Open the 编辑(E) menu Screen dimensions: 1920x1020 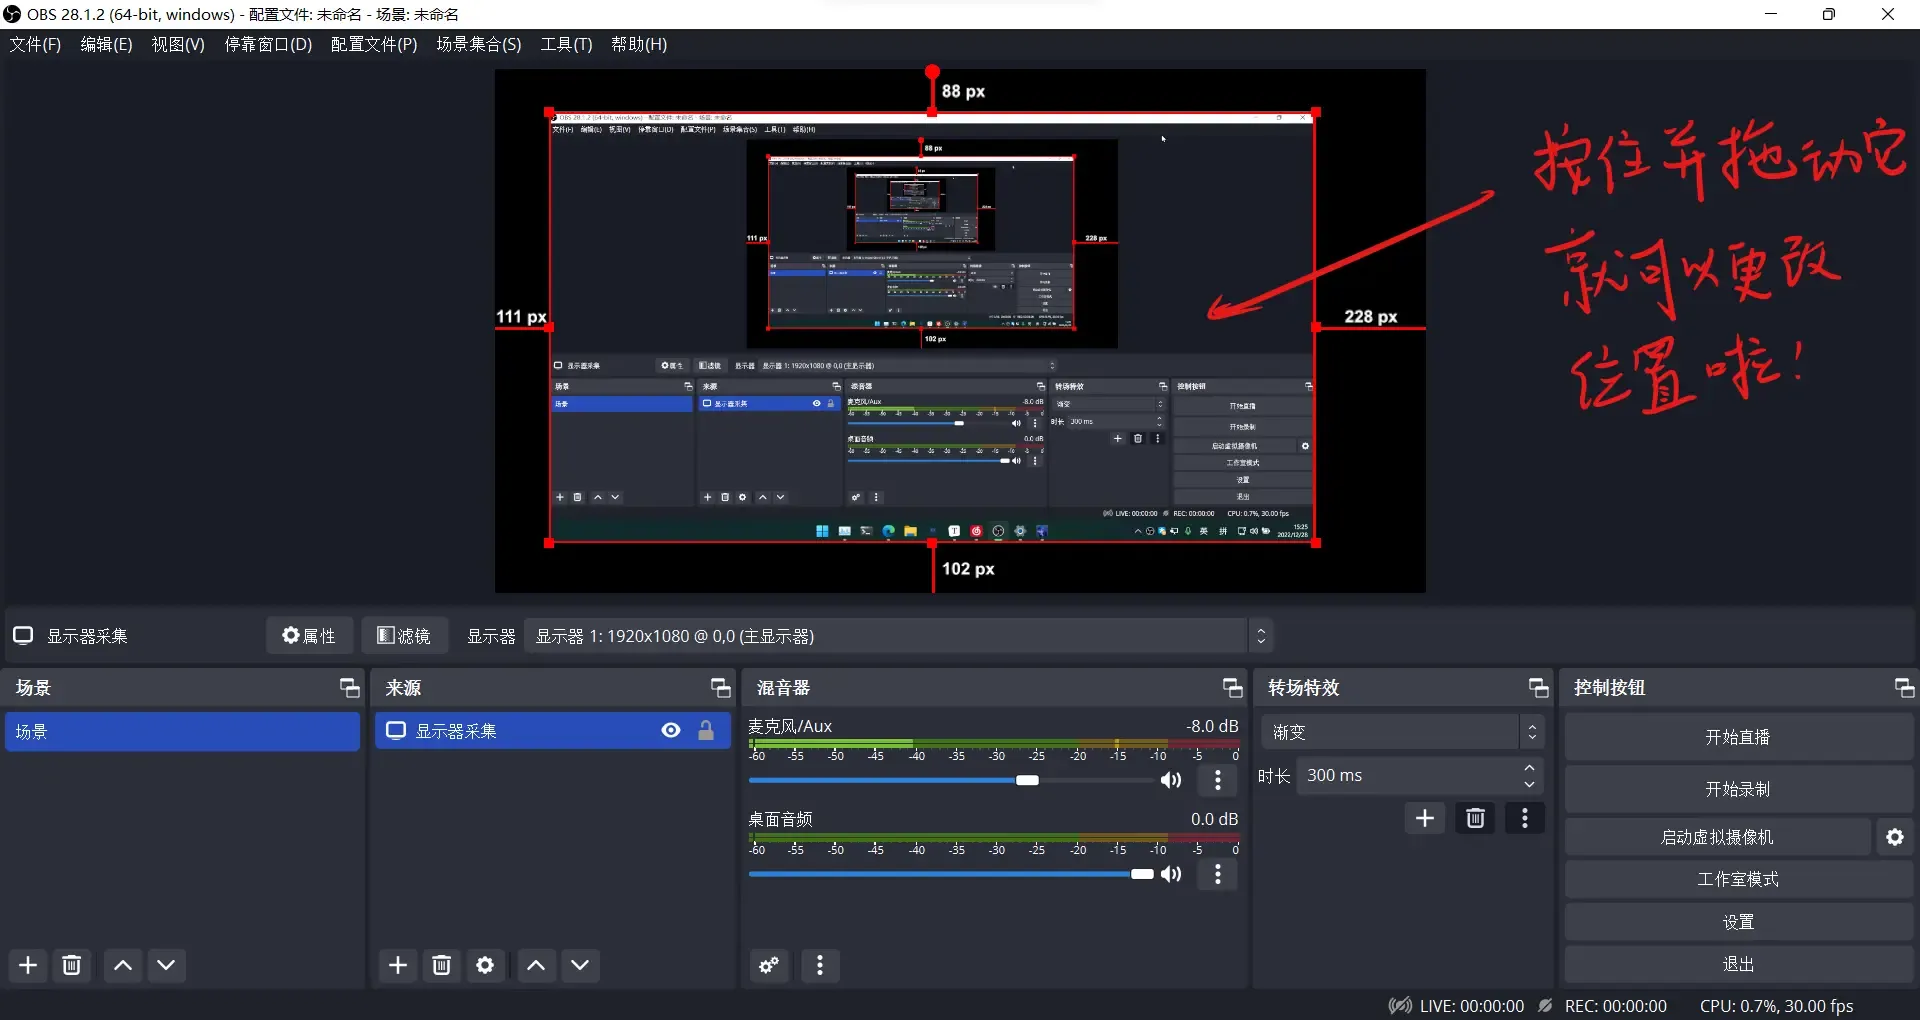[x=106, y=44]
